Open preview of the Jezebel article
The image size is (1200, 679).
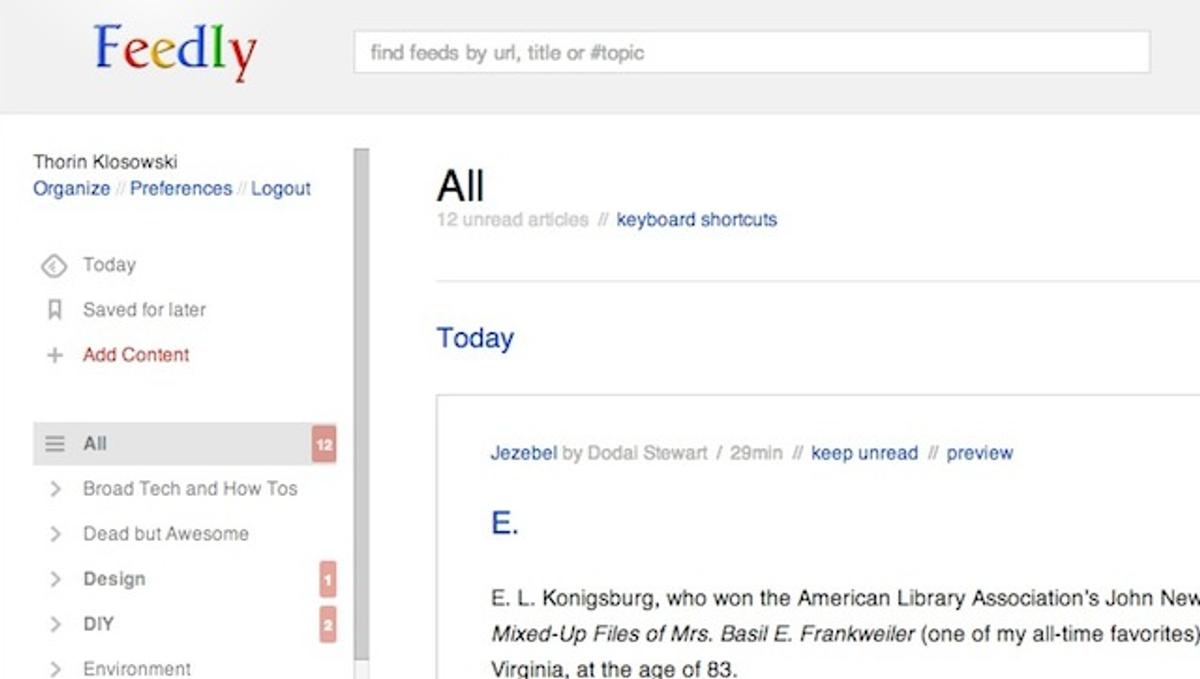click(x=980, y=453)
